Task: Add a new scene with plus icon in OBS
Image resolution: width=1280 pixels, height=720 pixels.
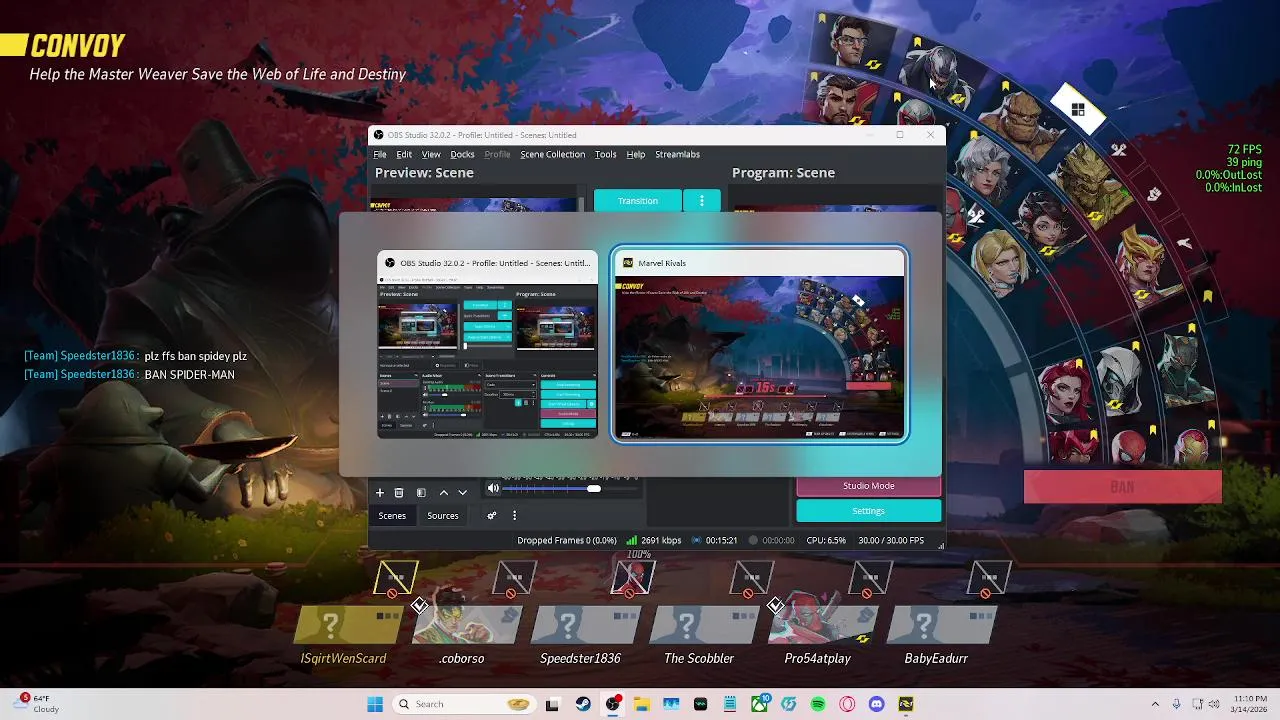Action: point(380,492)
